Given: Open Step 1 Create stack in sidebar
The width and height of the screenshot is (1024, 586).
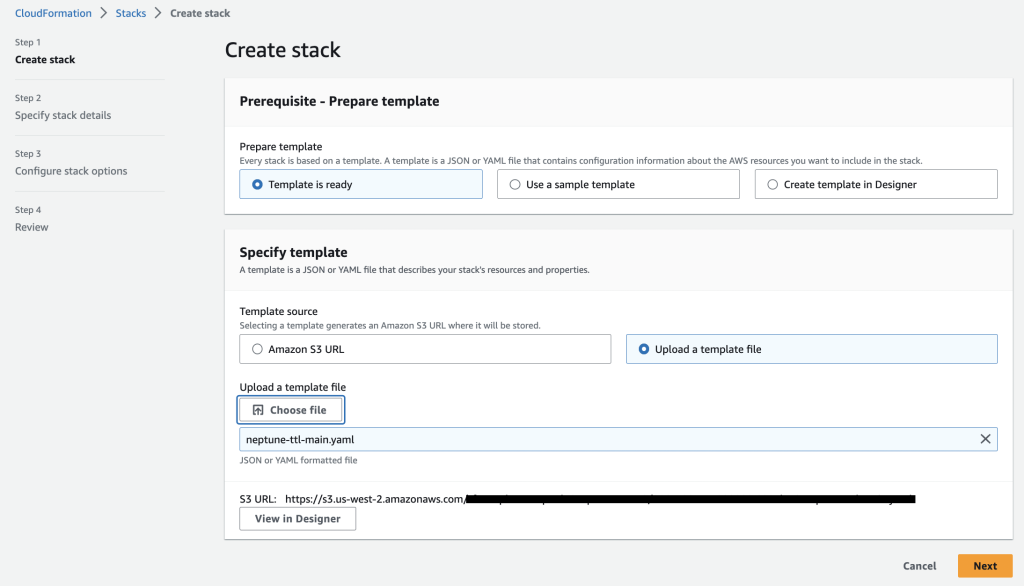Looking at the screenshot, I should point(44,59).
